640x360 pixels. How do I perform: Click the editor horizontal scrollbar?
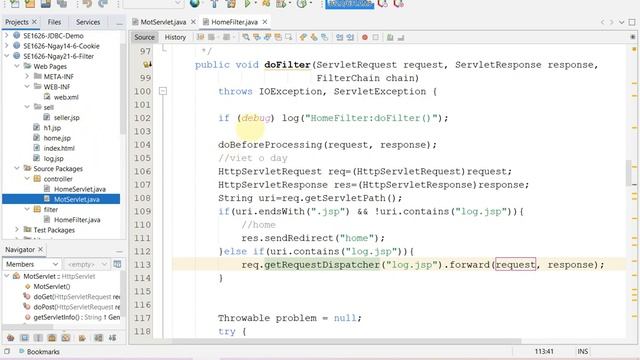click(x=346, y=341)
